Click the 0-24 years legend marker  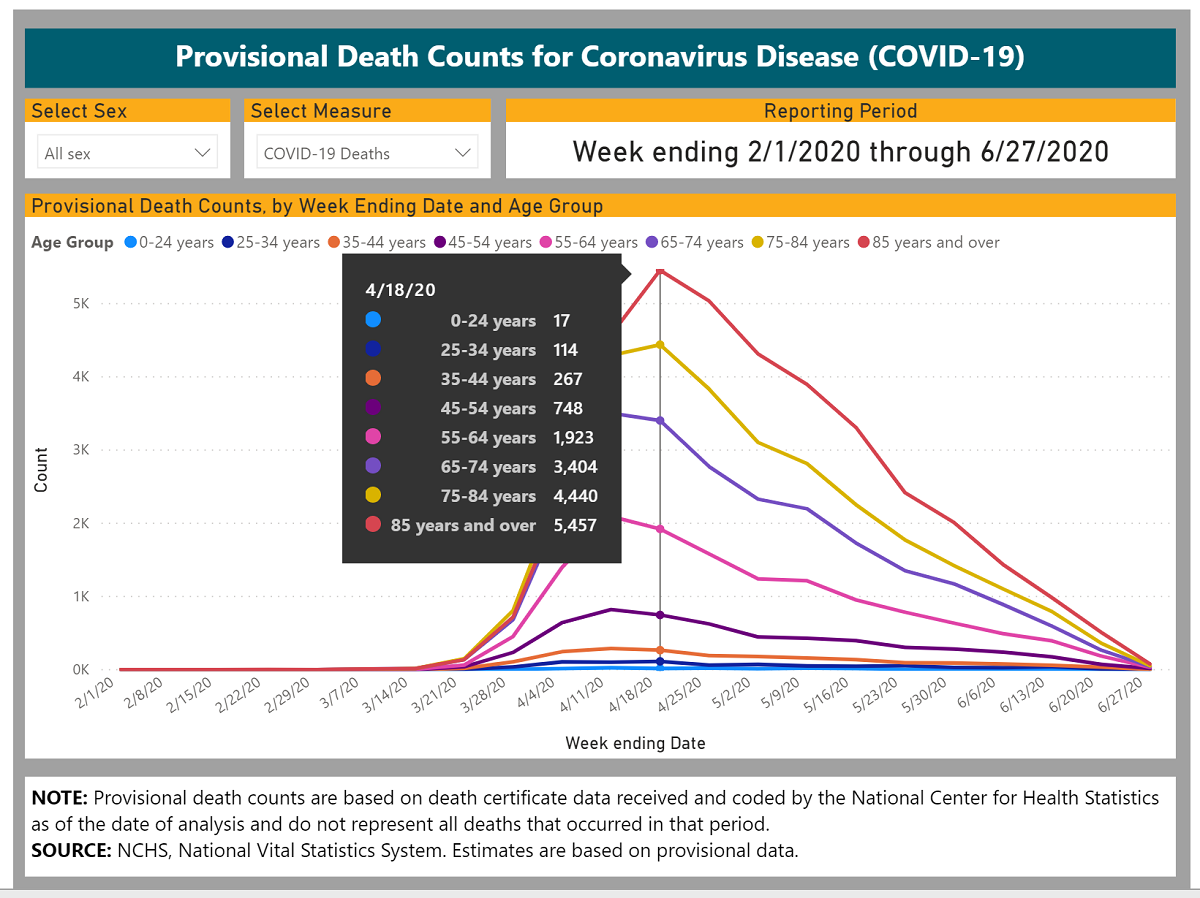(130, 242)
